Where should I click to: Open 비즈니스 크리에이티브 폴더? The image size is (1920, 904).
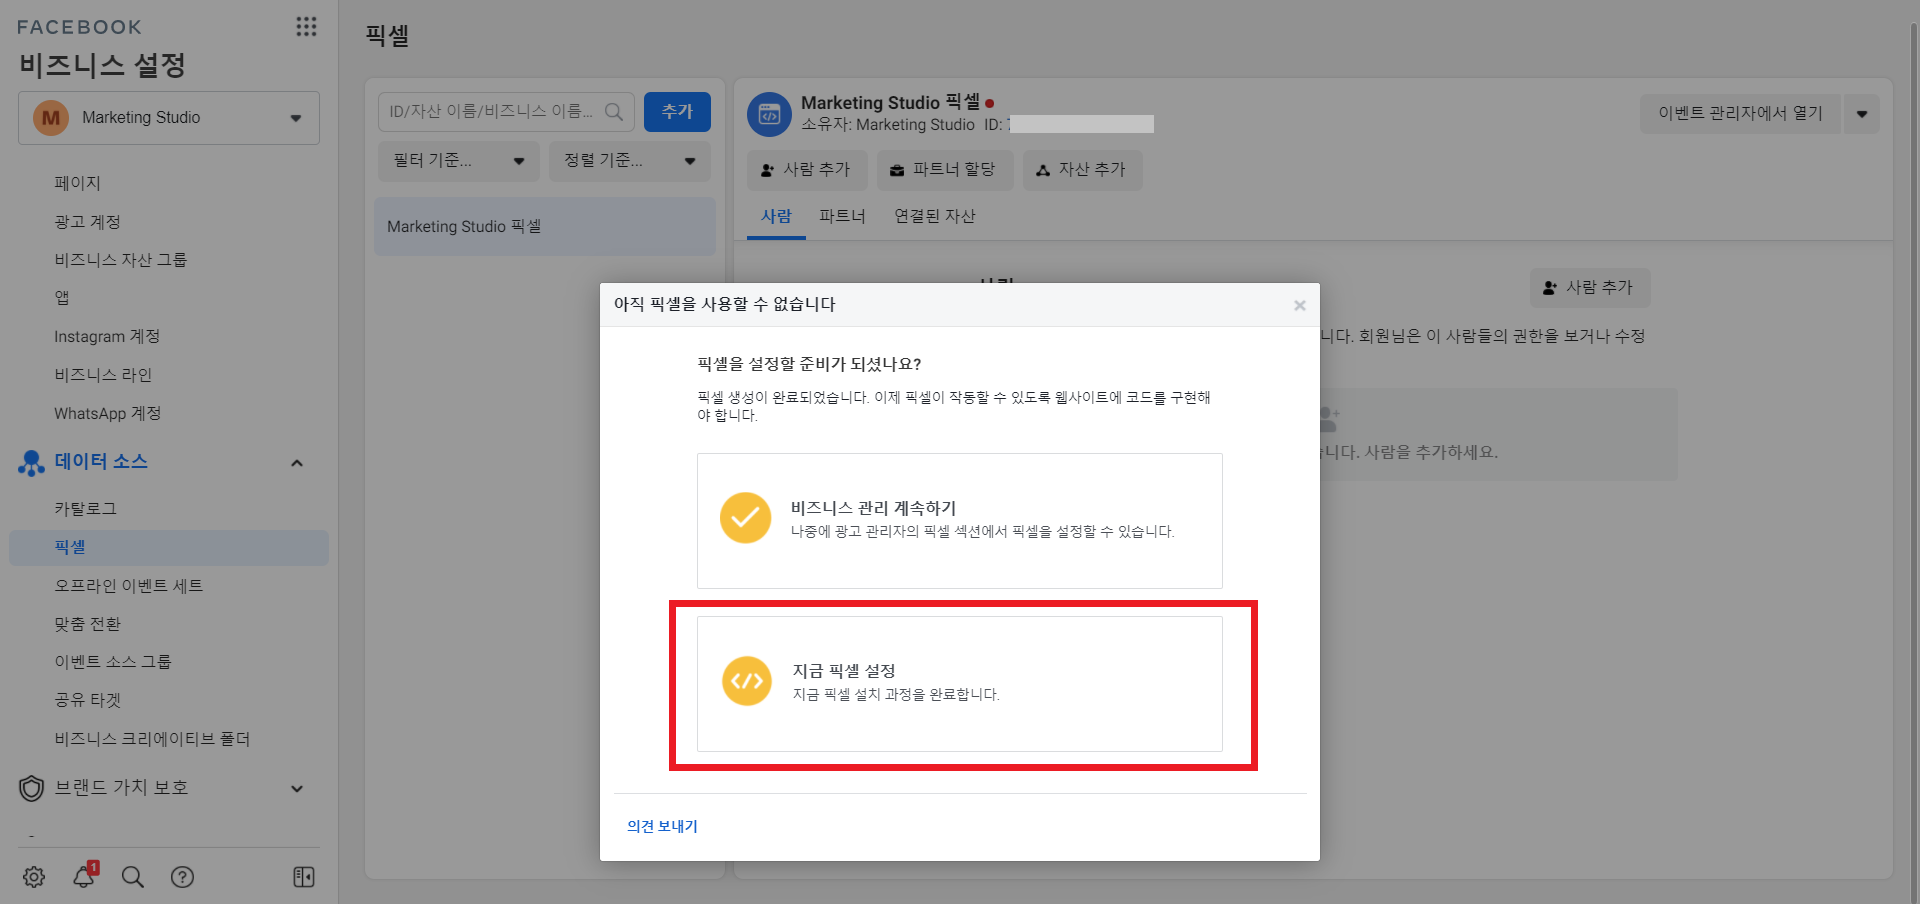(152, 739)
